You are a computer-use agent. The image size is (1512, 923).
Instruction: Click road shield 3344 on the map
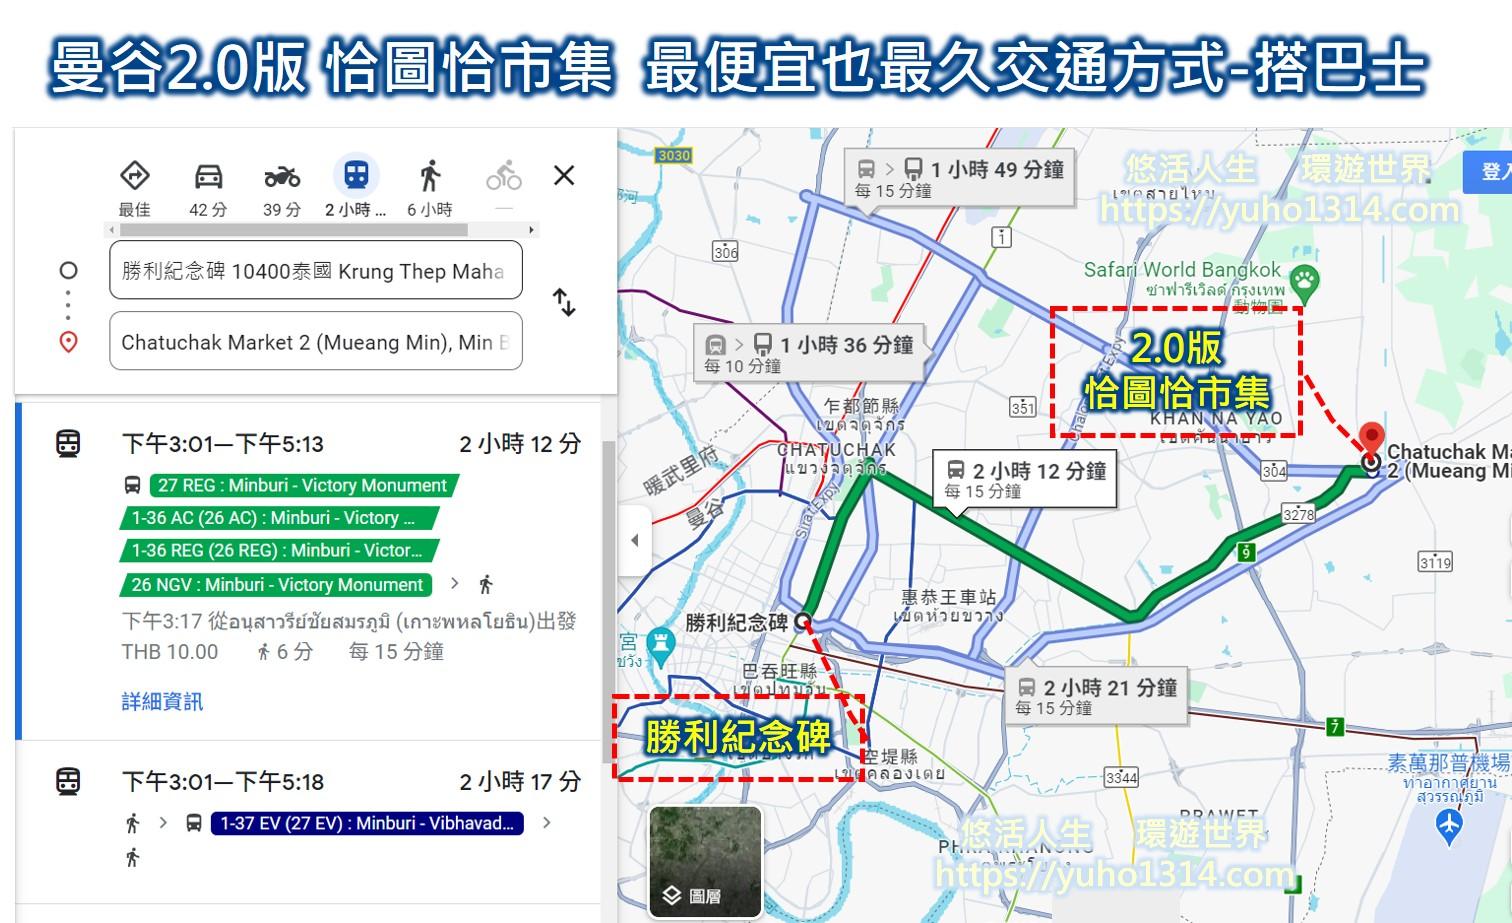pyautogui.click(x=1121, y=777)
